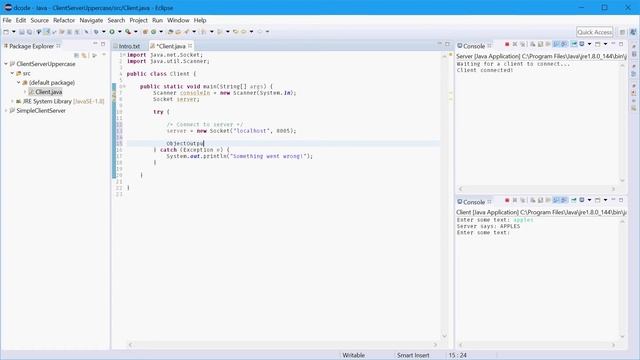
Task: Open the Refactor menu
Action: coord(64,20)
